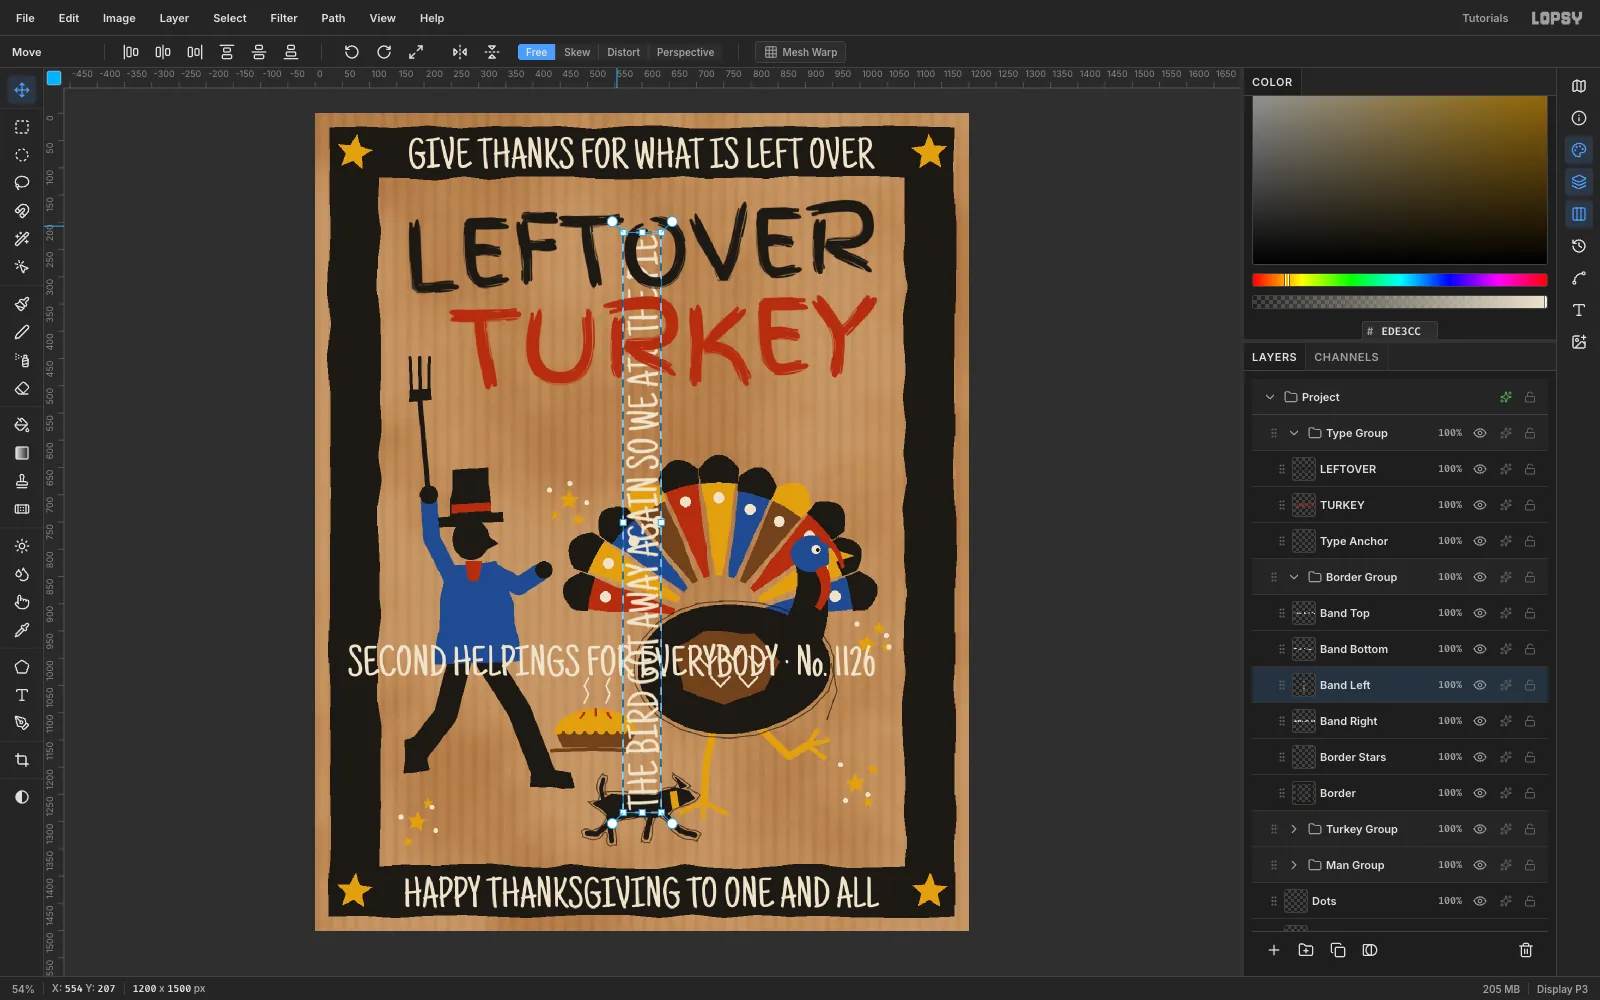Switch to Perspective transform mode

(685, 52)
